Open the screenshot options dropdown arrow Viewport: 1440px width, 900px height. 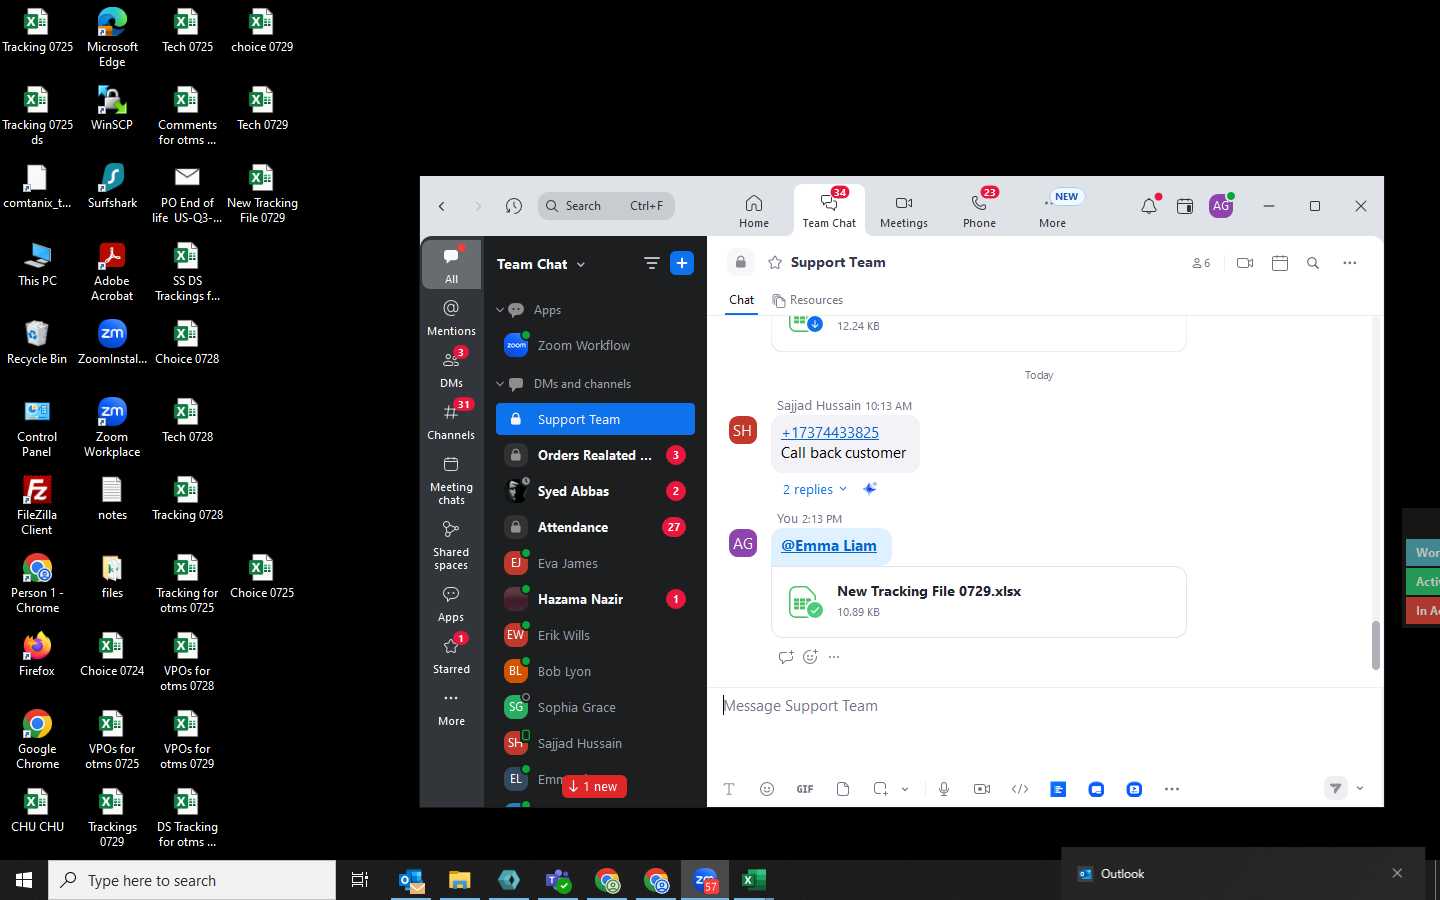(905, 789)
